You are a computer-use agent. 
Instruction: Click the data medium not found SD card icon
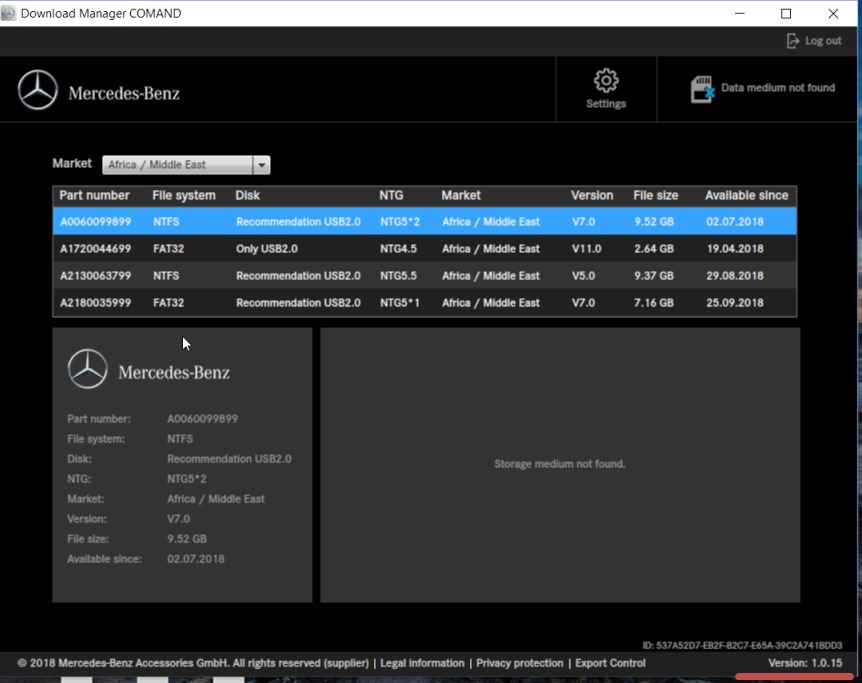point(702,89)
